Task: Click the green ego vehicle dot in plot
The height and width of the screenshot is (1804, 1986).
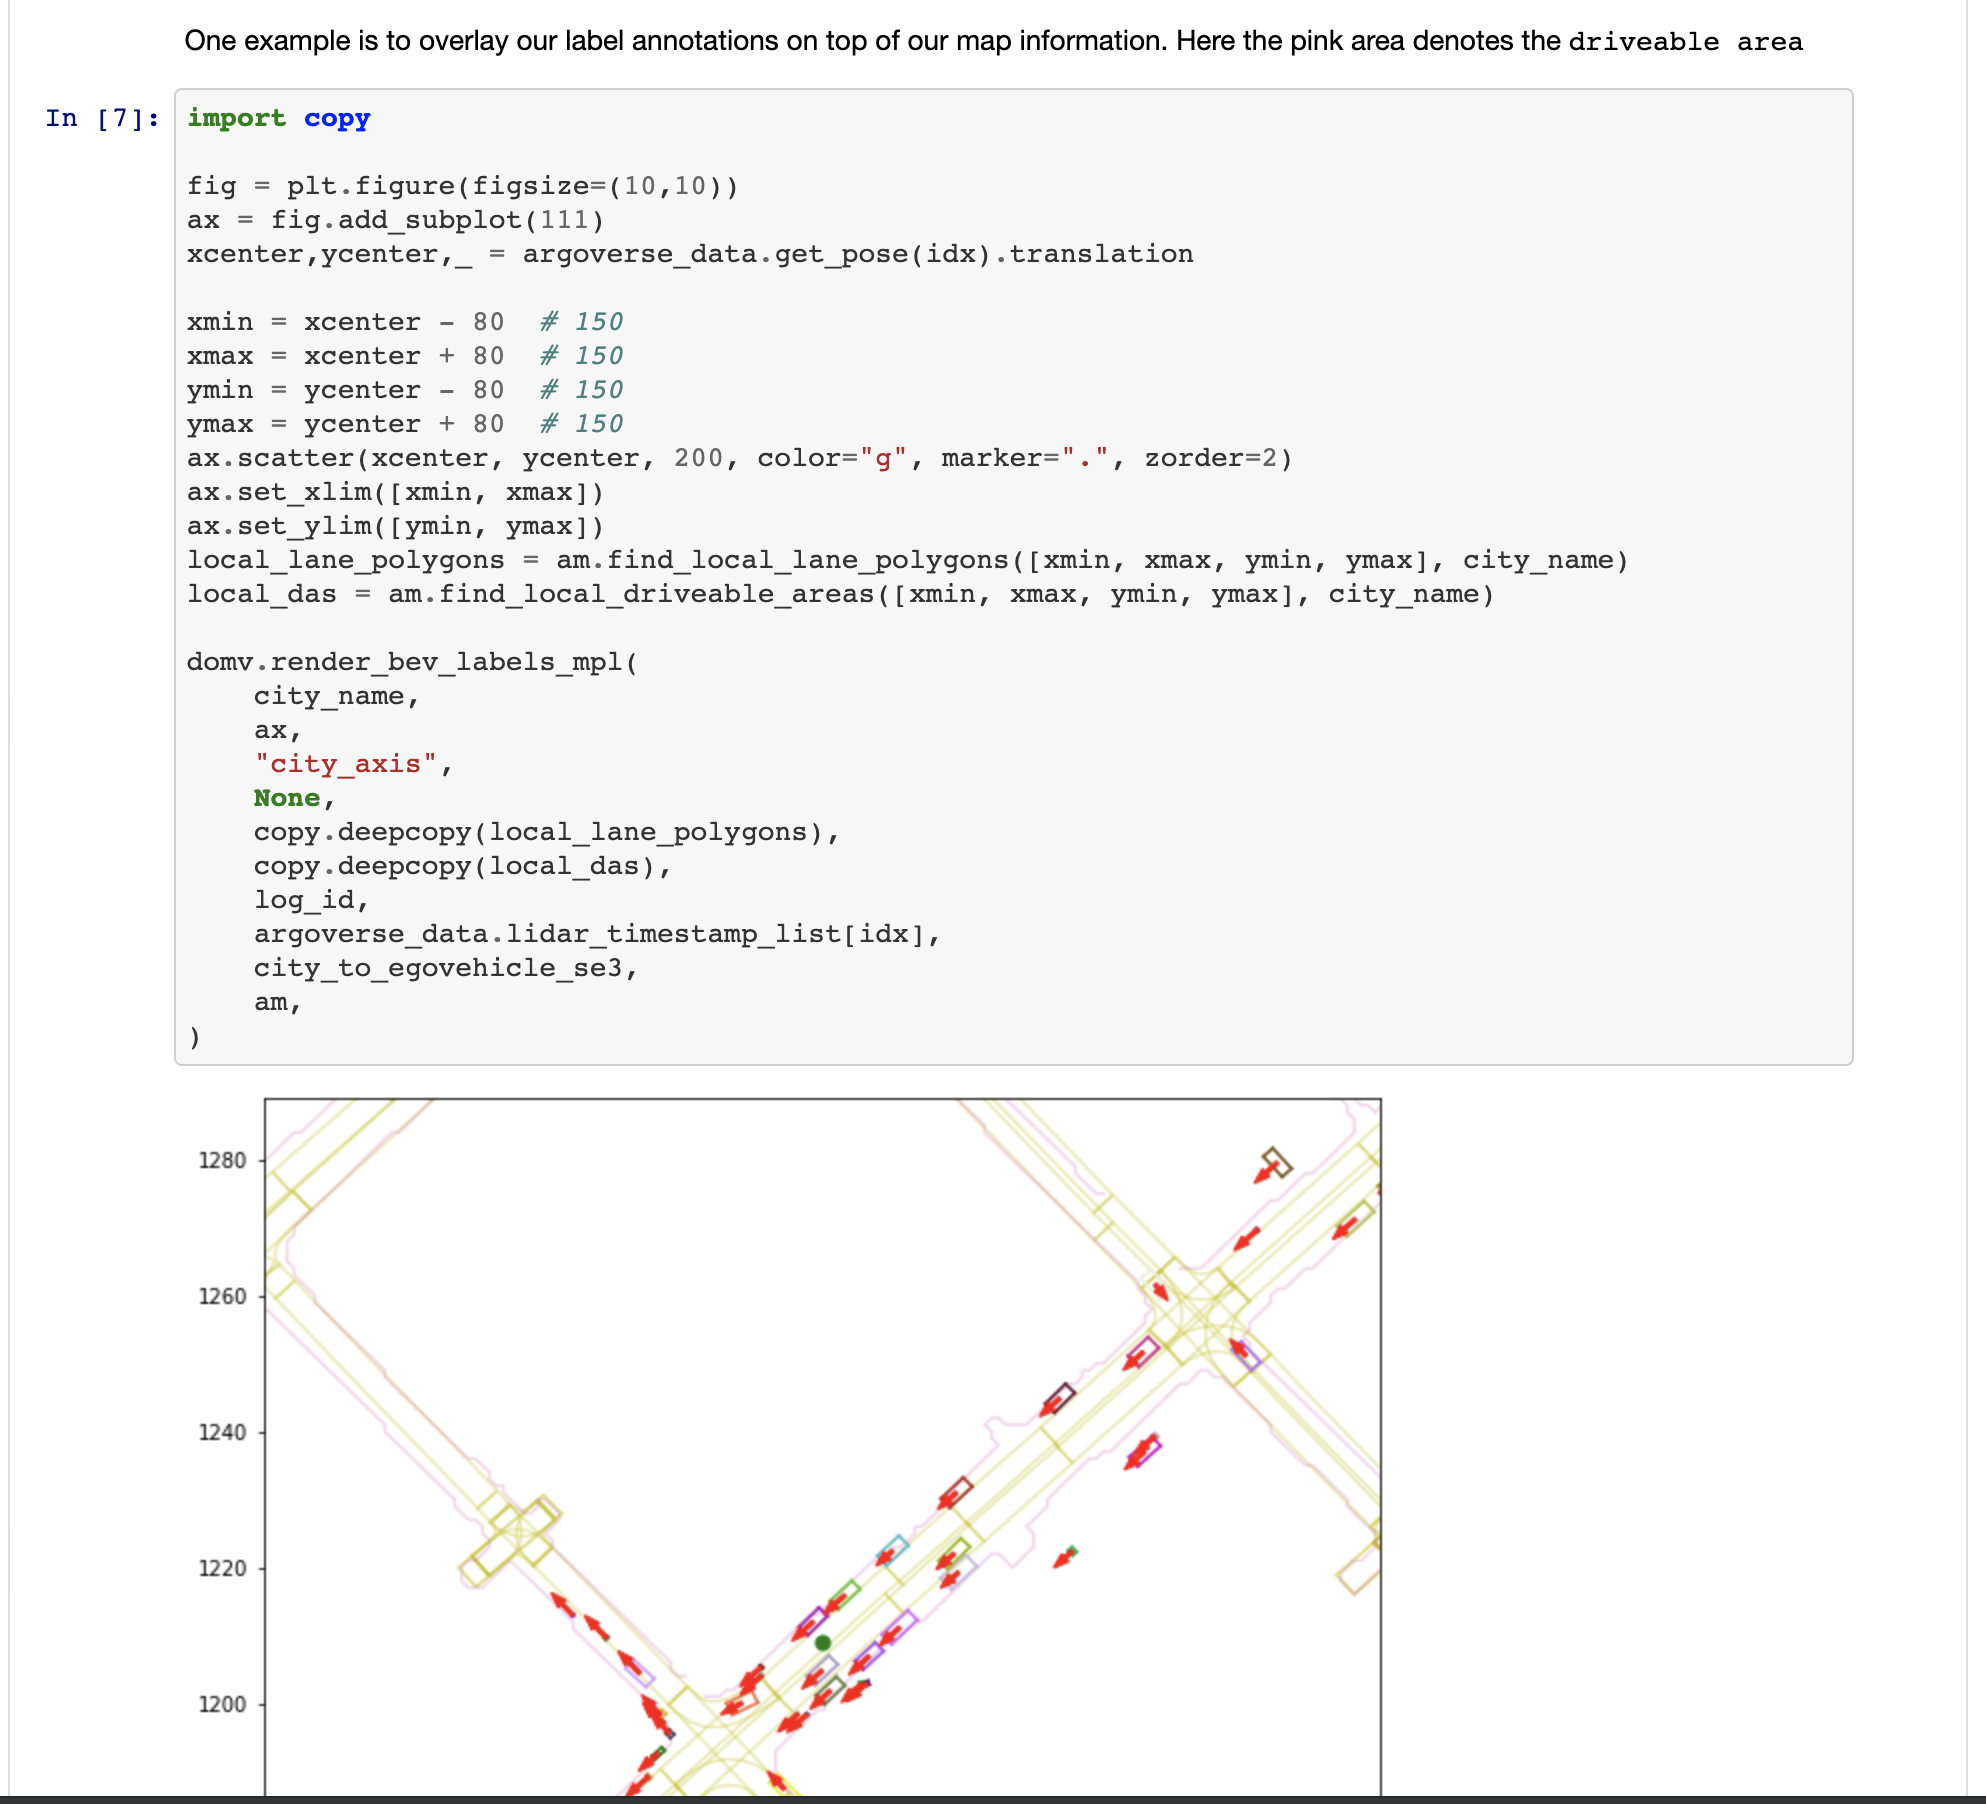Action: 823,1643
